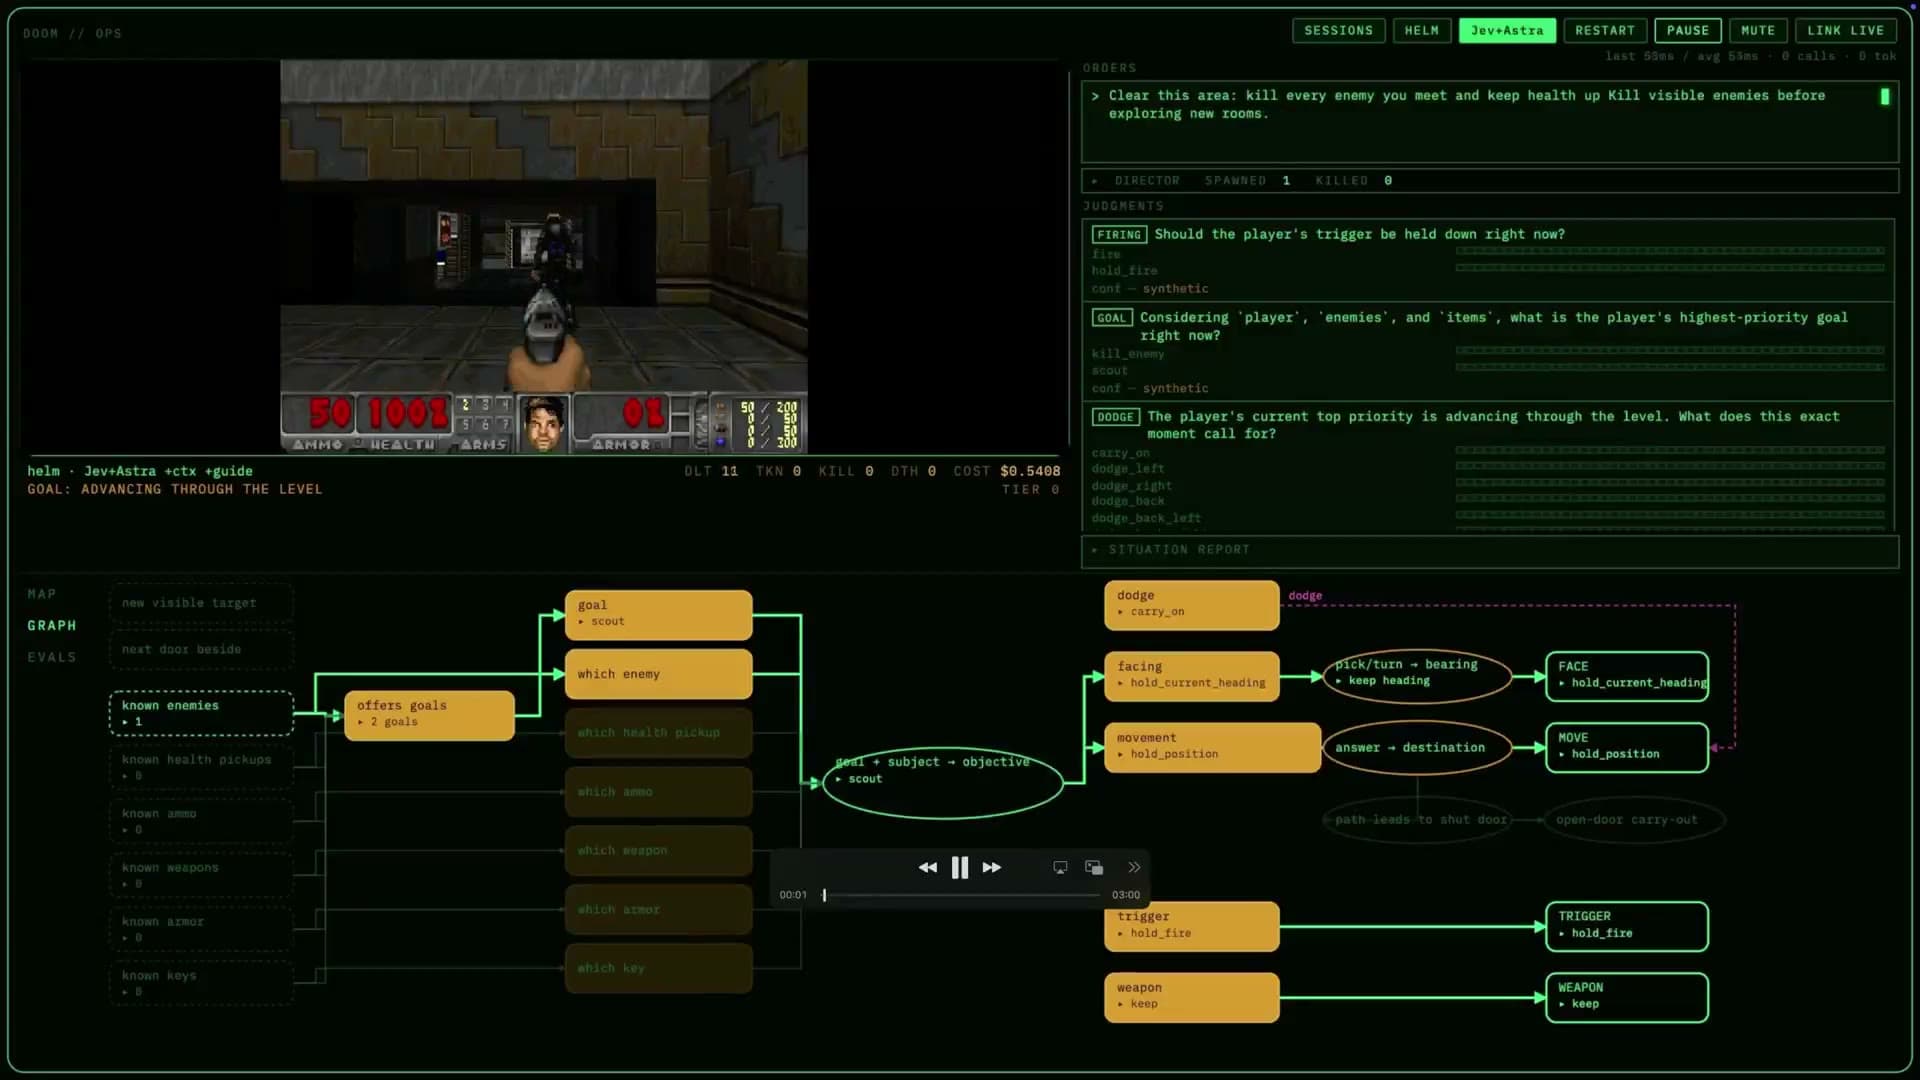Click into the ORDERS text input

point(1490,121)
